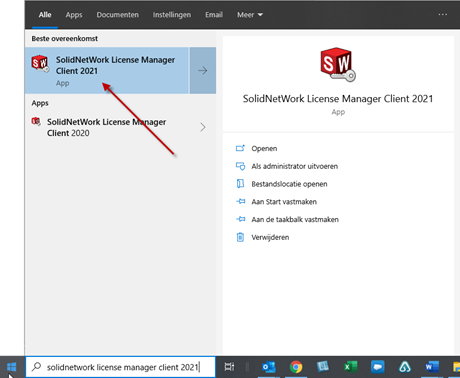Open SolidNetWork License Manager Client 2021 result
The height and width of the screenshot is (378, 460).
pyautogui.click(x=107, y=70)
